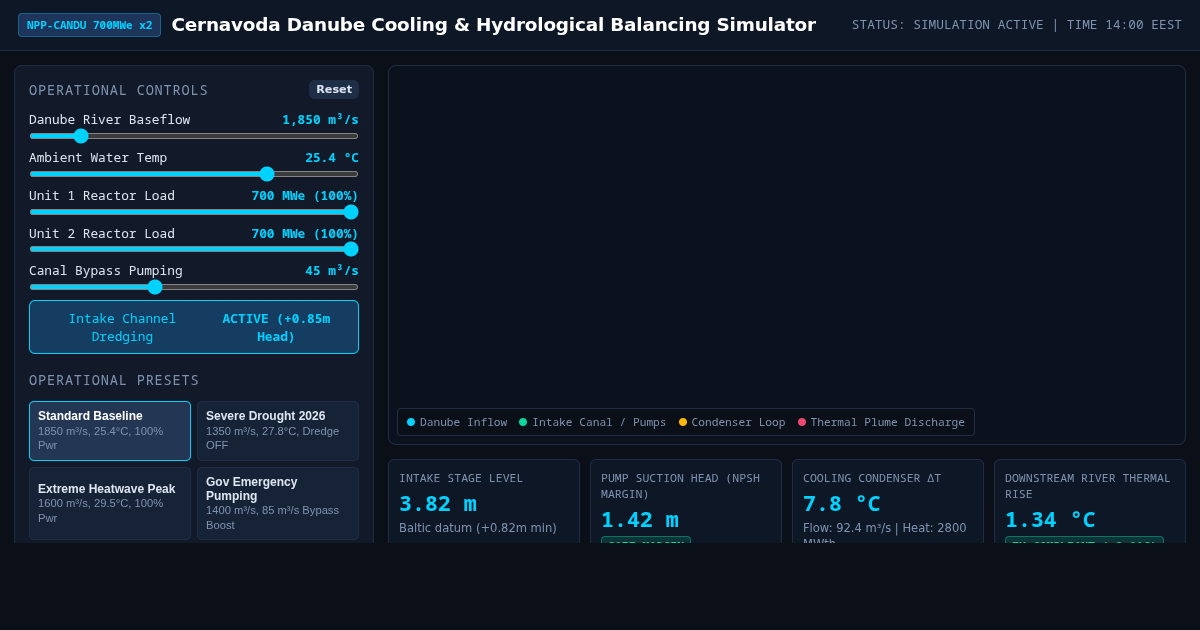
Task: Click the NPP-CANDU 700MWe x2 badge
Action: (89, 25)
